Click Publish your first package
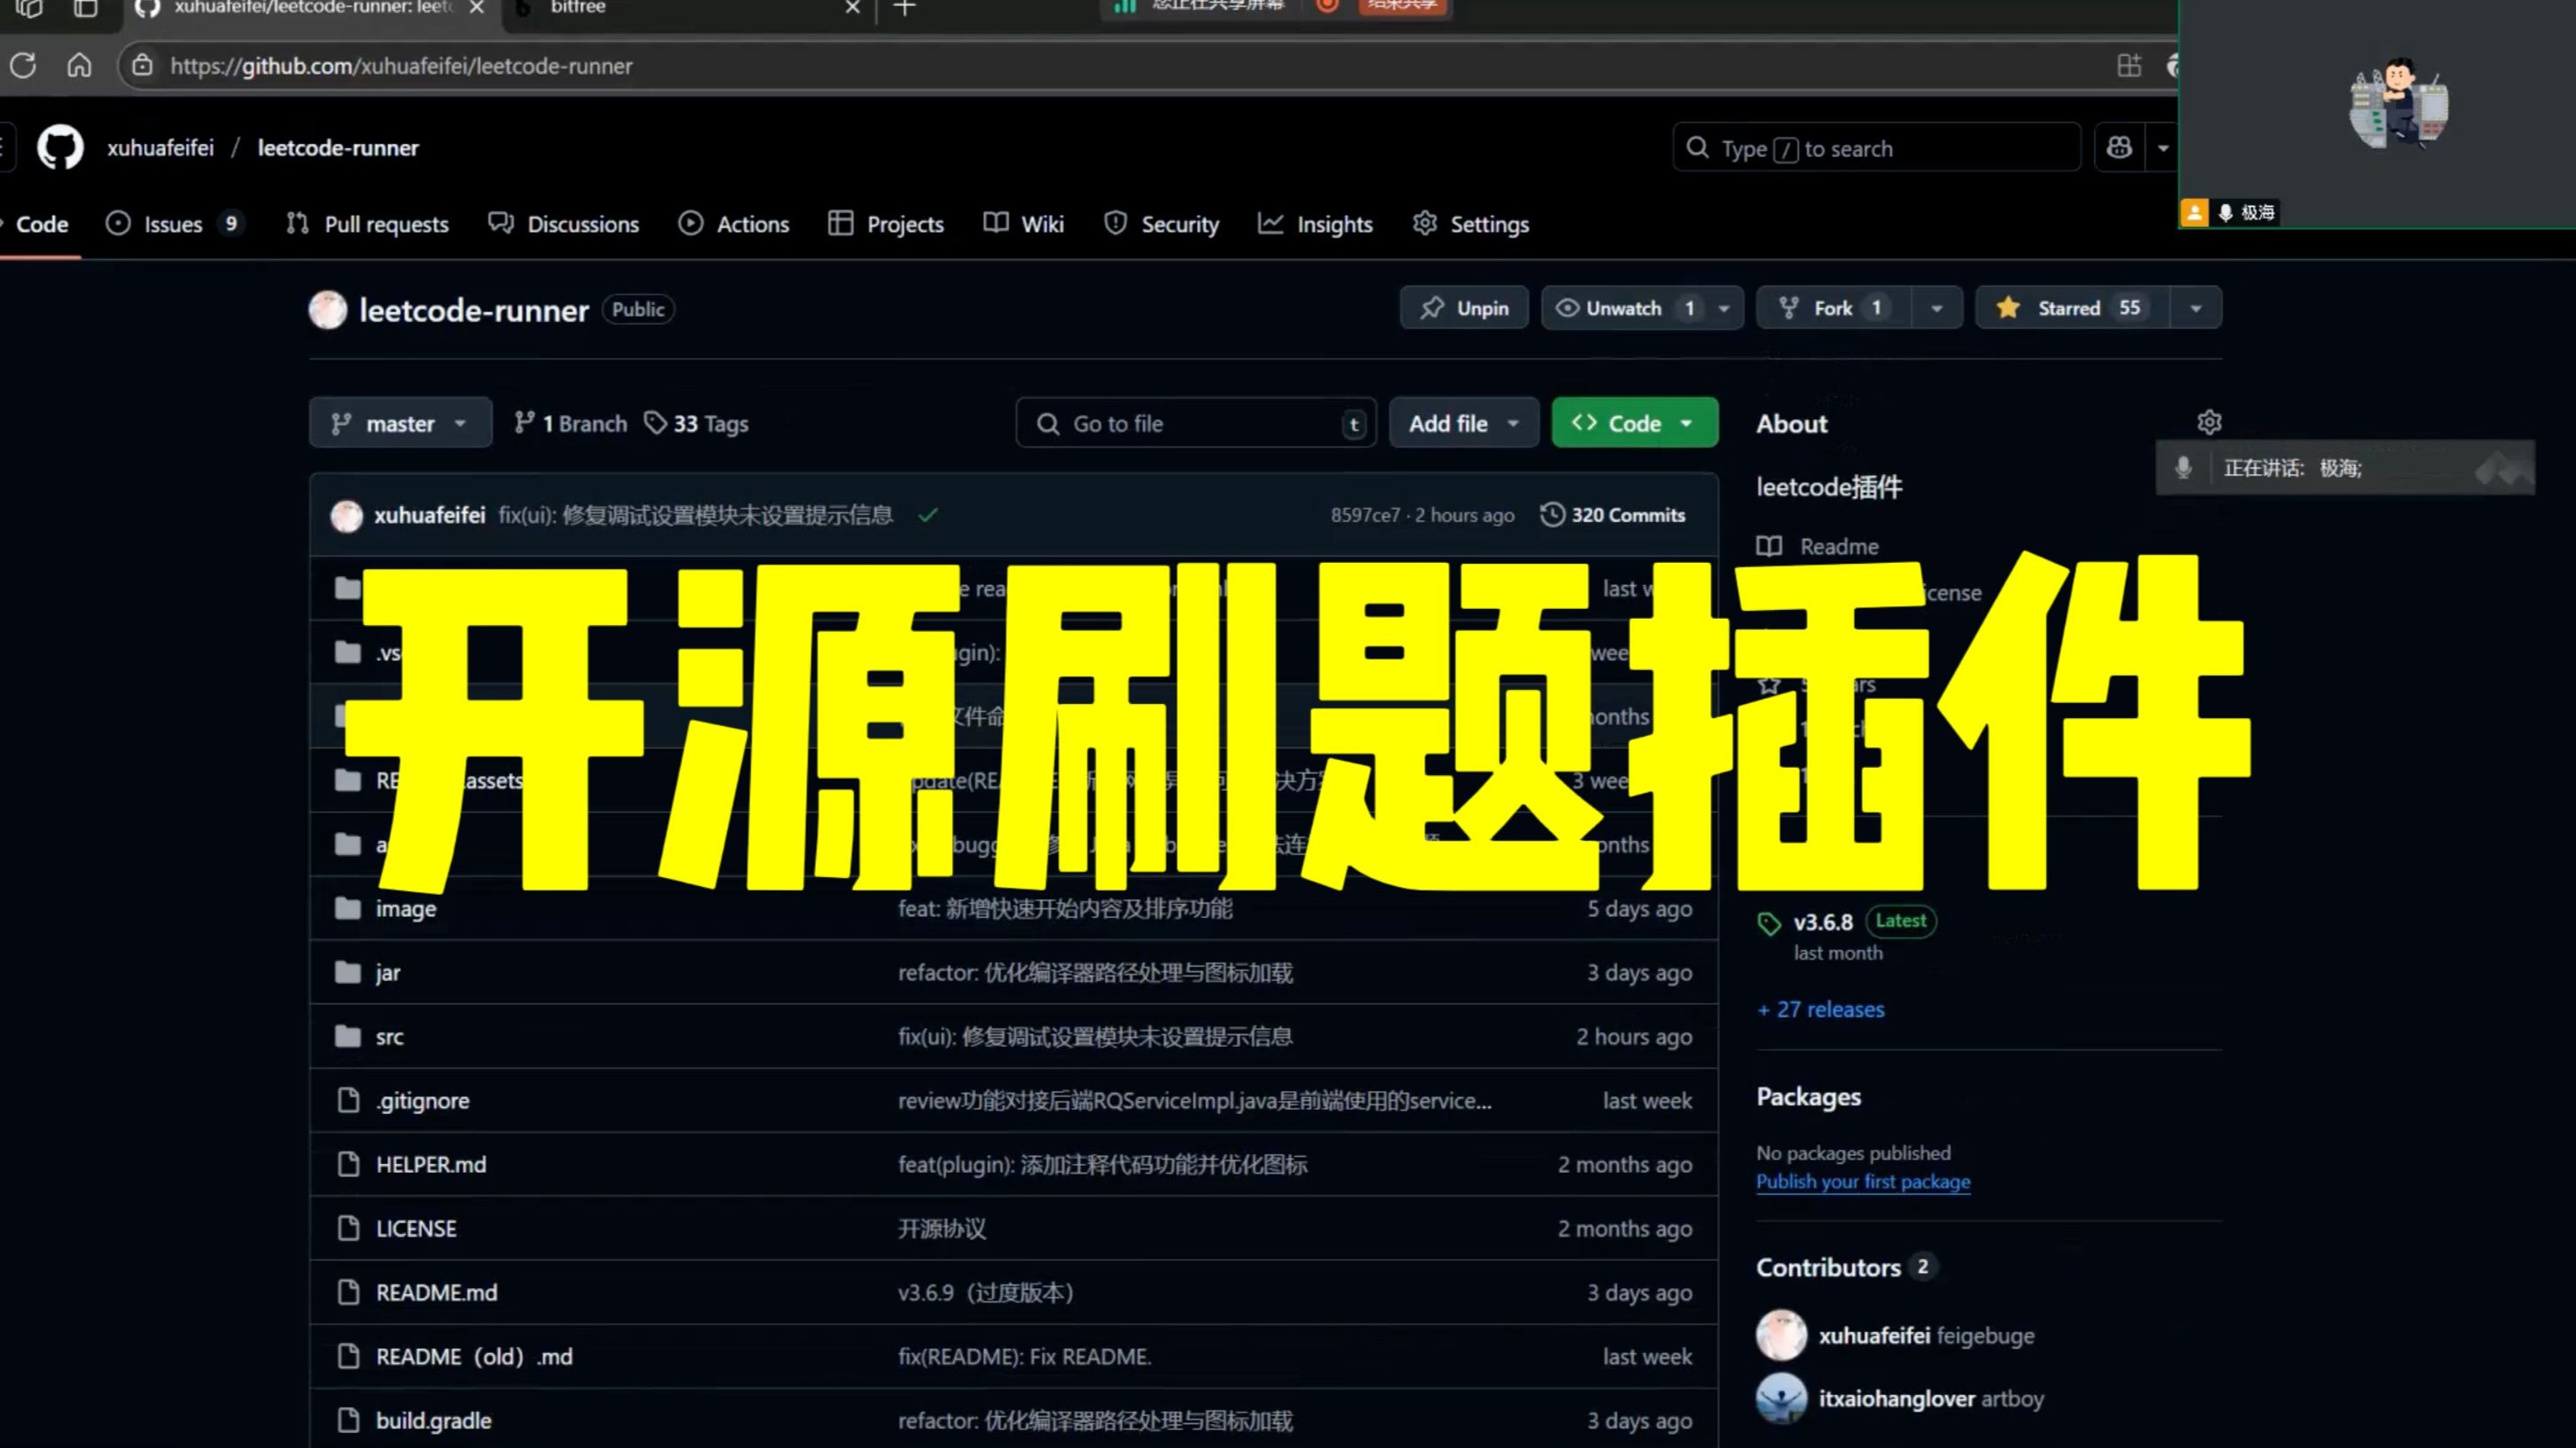 pyautogui.click(x=1862, y=1181)
